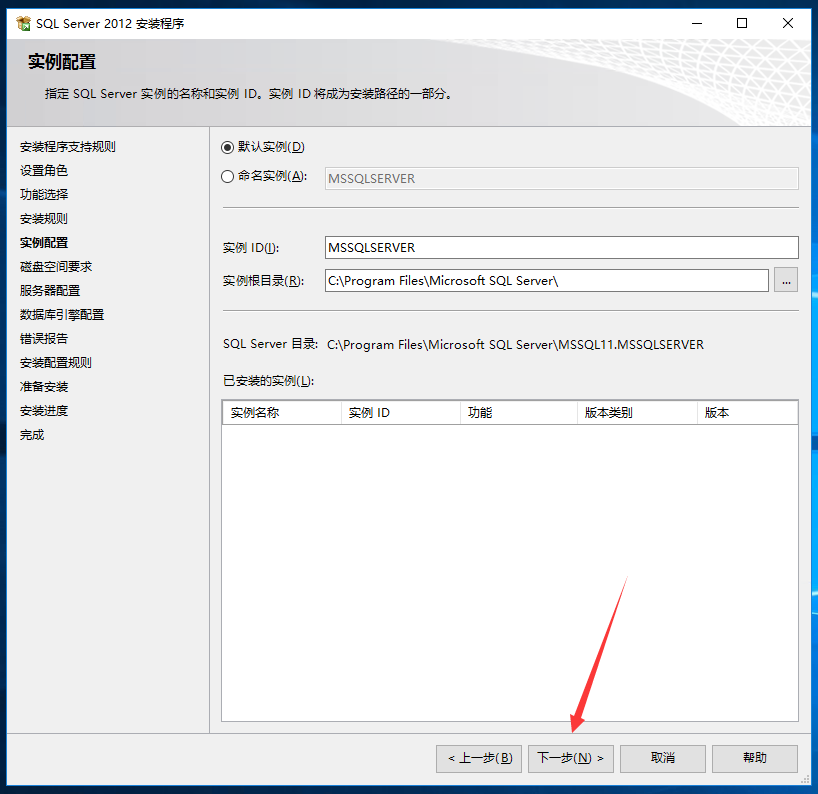Click the 下一步 (Next) button
This screenshot has width=818, height=794.
[x=570, y=758]
